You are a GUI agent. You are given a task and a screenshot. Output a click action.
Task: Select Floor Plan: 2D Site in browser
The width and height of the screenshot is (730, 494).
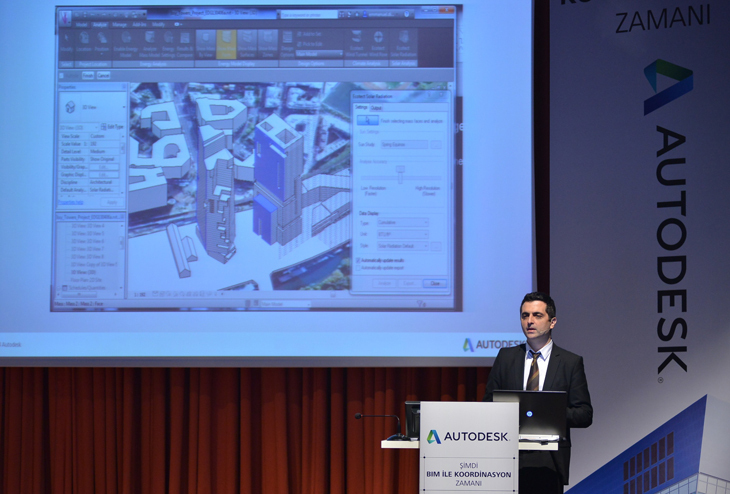(86, 280)
